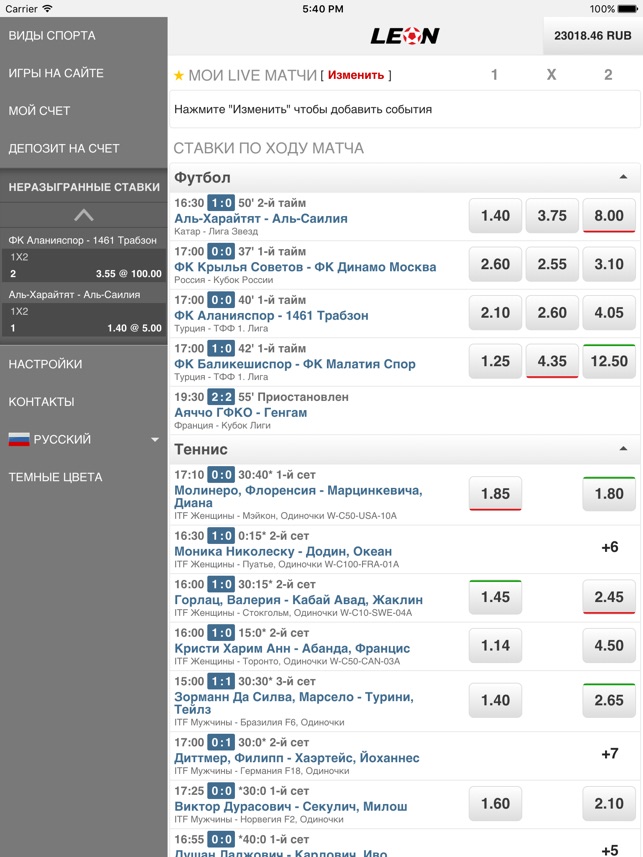
Task: Open match Диттмер, Филипп - Хаэртейс, Йоханнес
Action: point(297,758)
